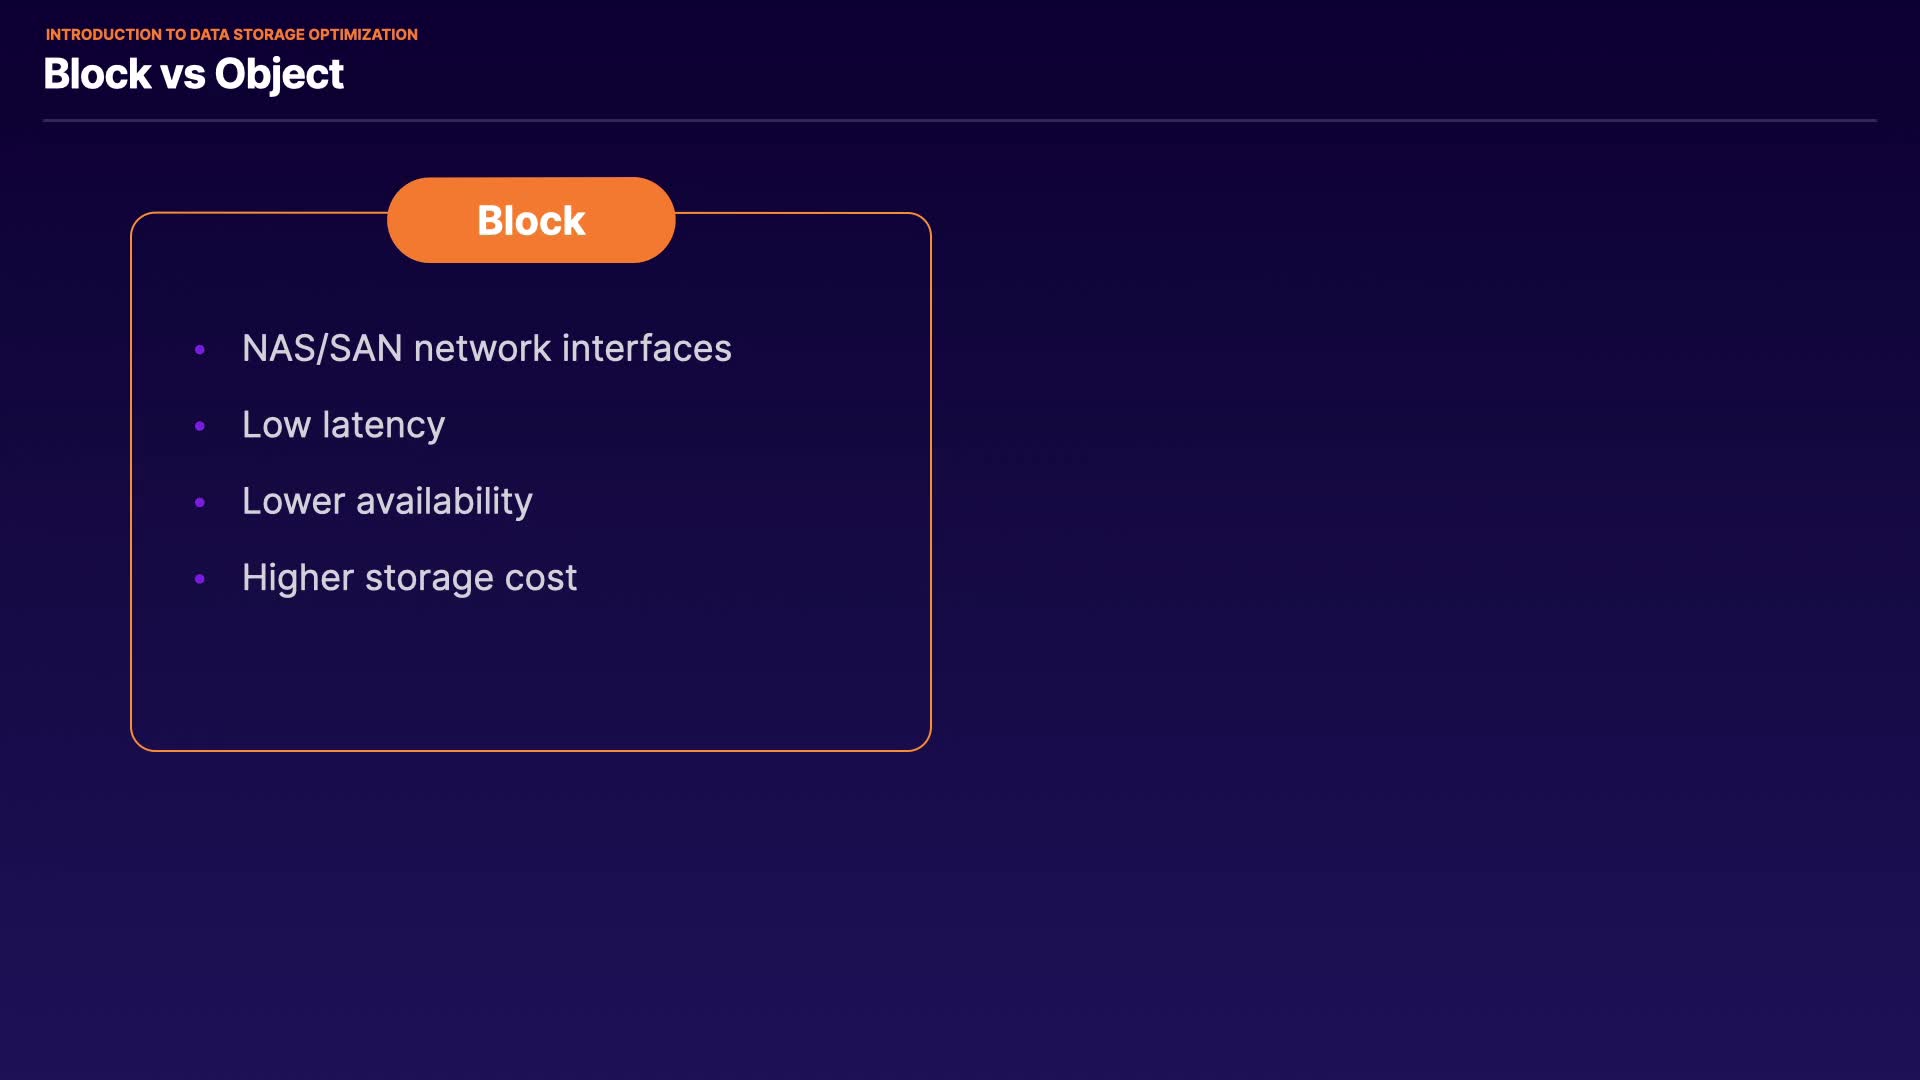Click the course header "Introduction to Data Storage Optimization"
This screenshot has height=1080, width=1920.
(x=231, y=34)
